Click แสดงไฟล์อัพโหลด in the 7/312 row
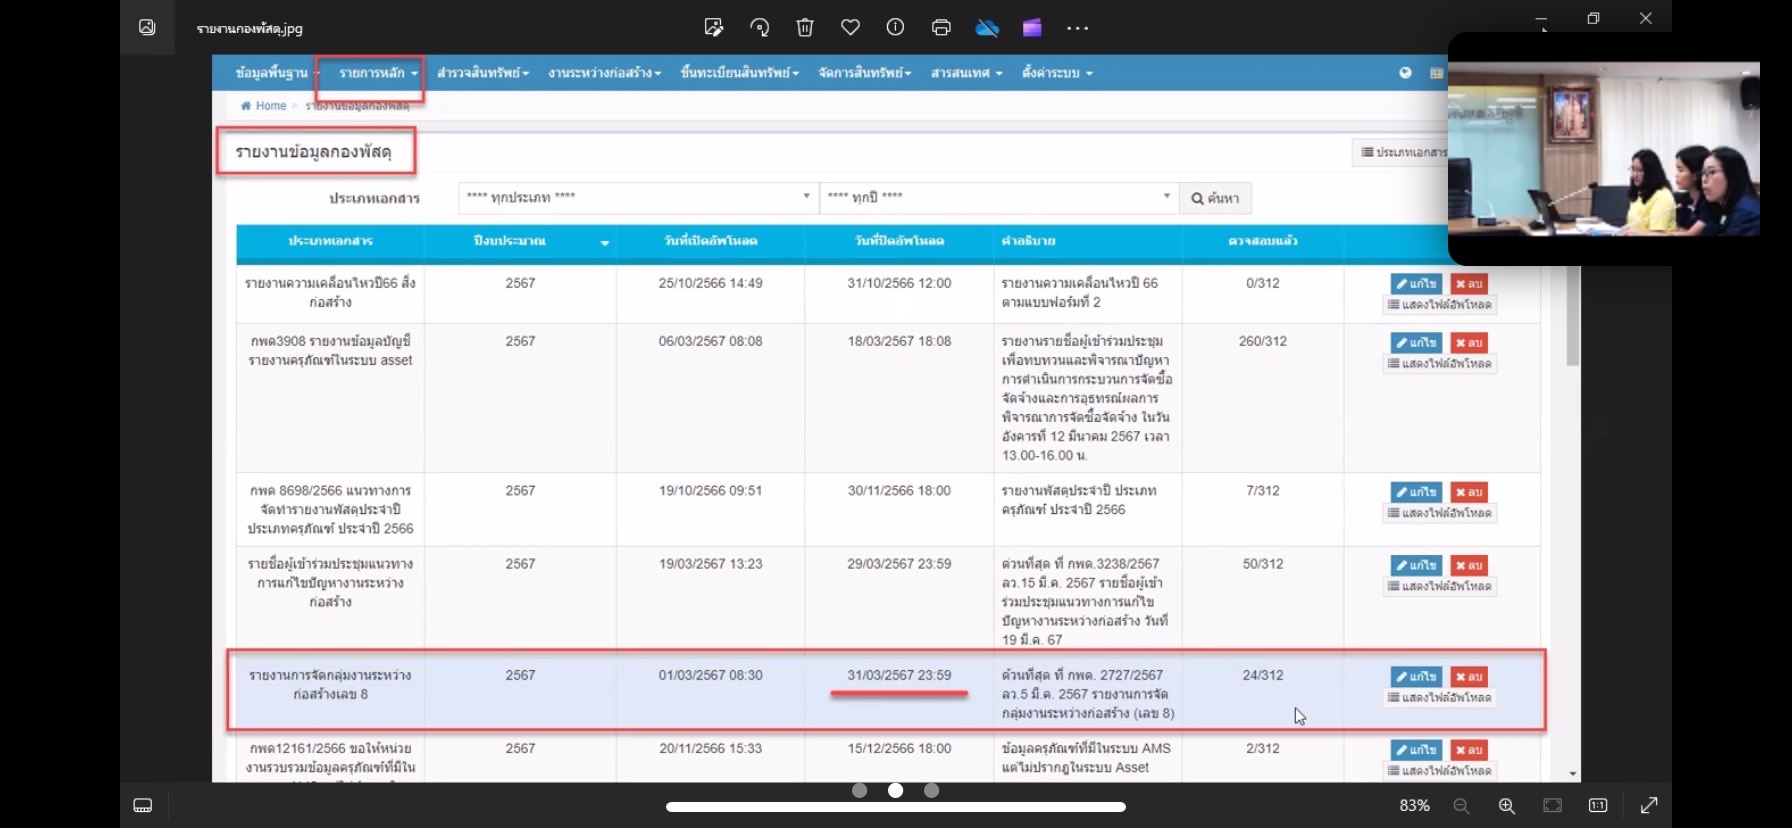Viewport: 1792px width, 828px height. (x=1440, y=513)
